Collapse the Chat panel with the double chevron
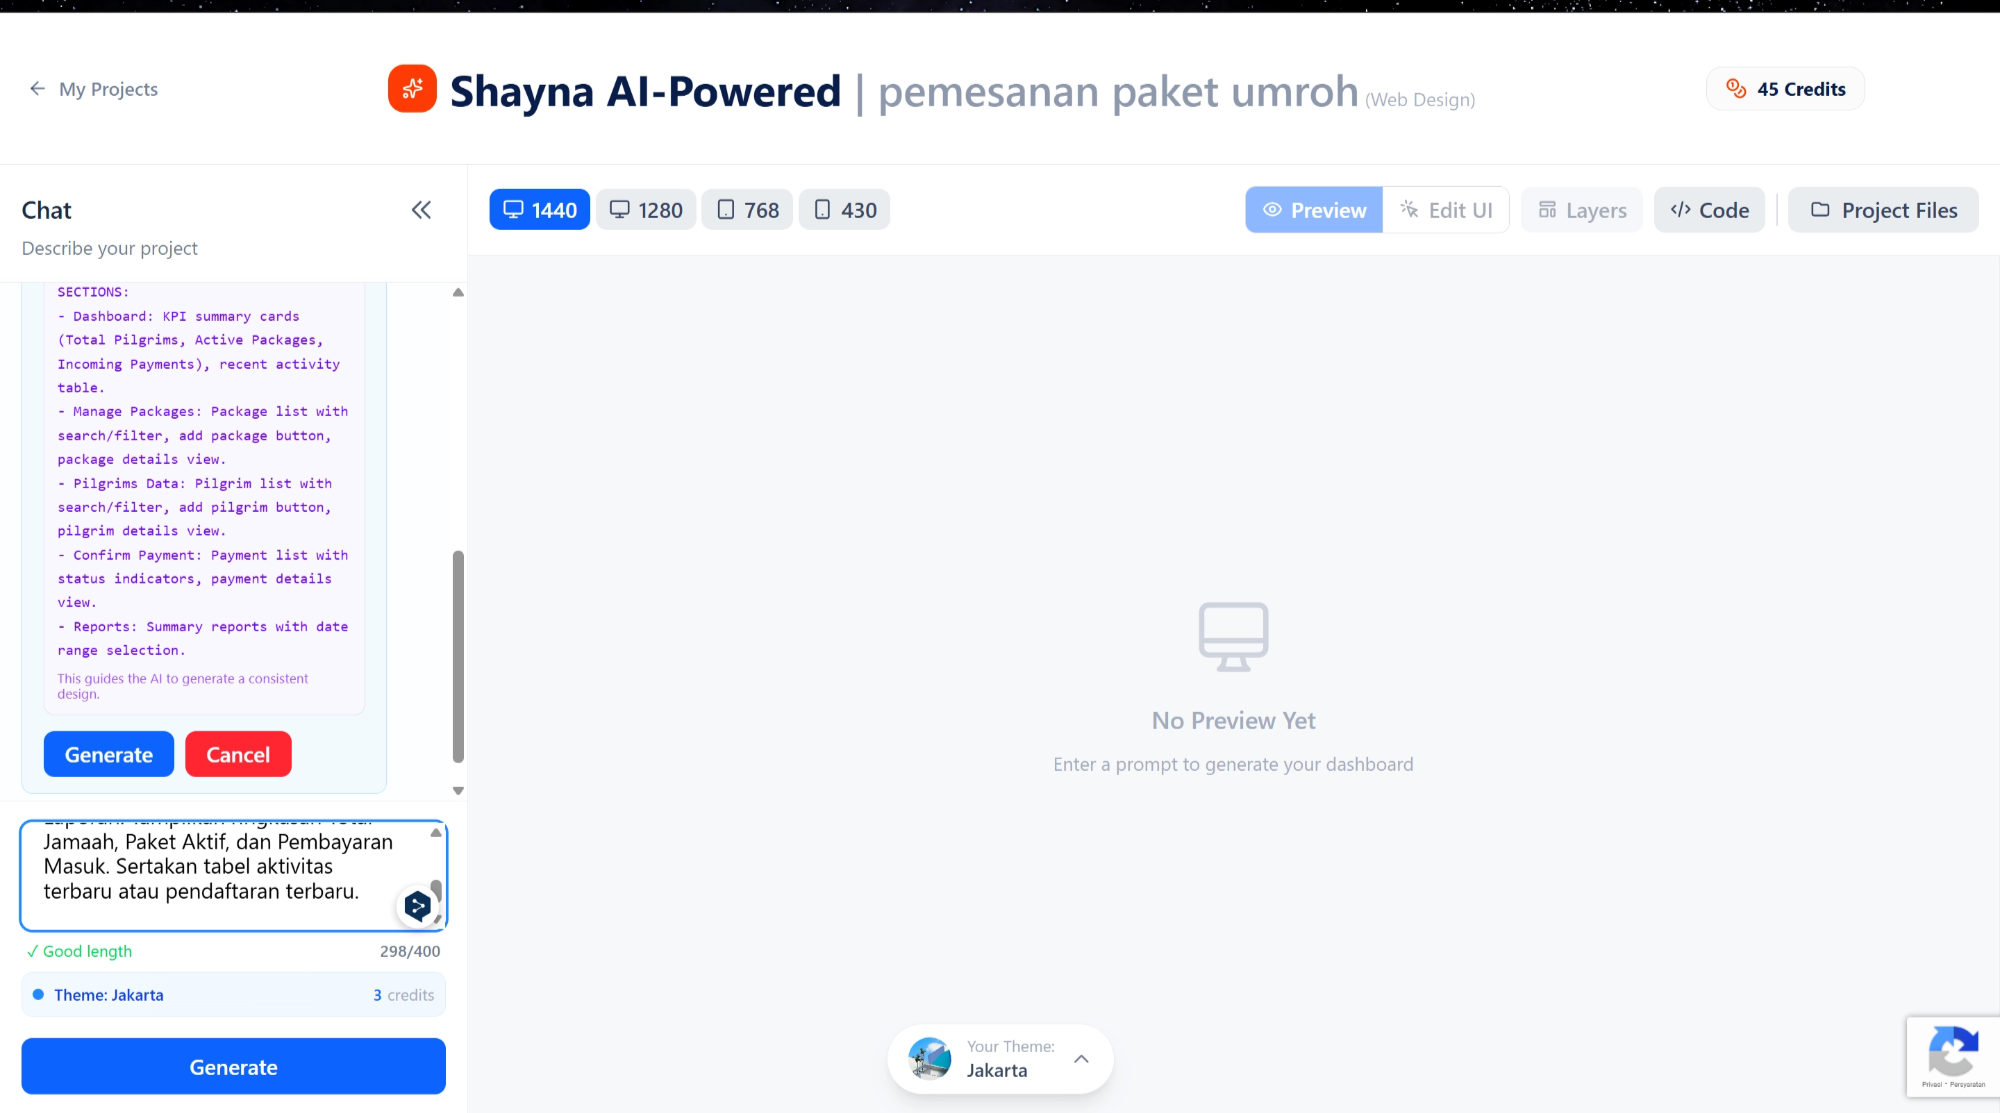This screenshot has height=1113, width=2000. coord(421,209)
